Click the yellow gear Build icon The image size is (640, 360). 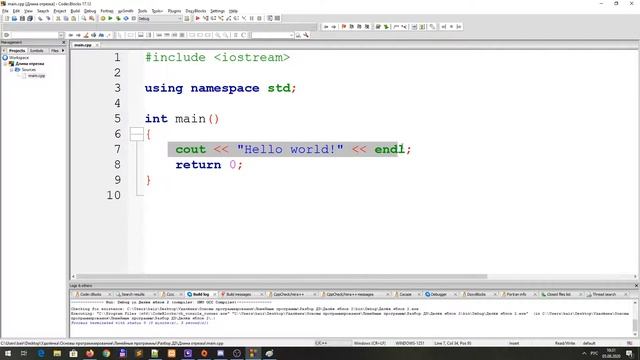tap(103, 18)
